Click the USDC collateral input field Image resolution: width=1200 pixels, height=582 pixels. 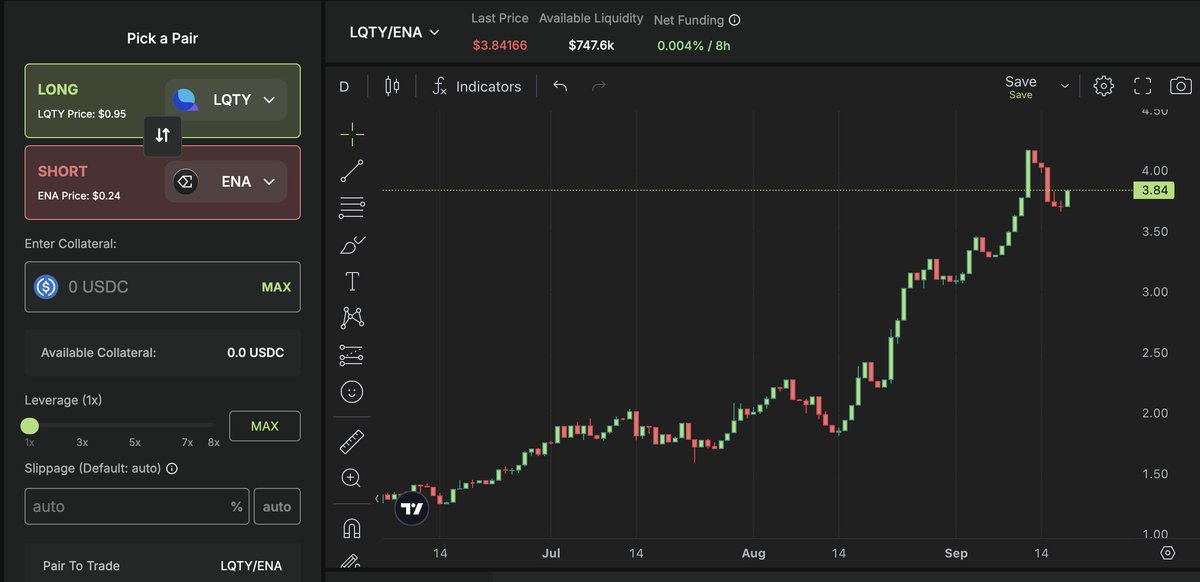click(x=163, y=287)
